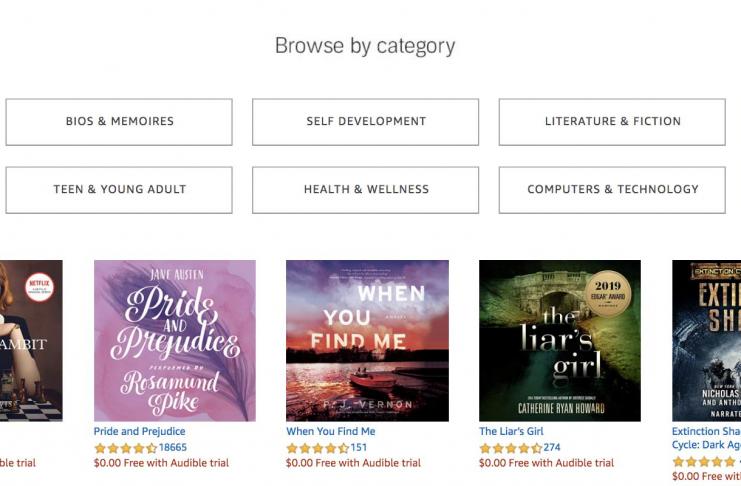Open the When You Find Me cover
This screenshot has width=741, height=486.
click(x=367, y=341)
